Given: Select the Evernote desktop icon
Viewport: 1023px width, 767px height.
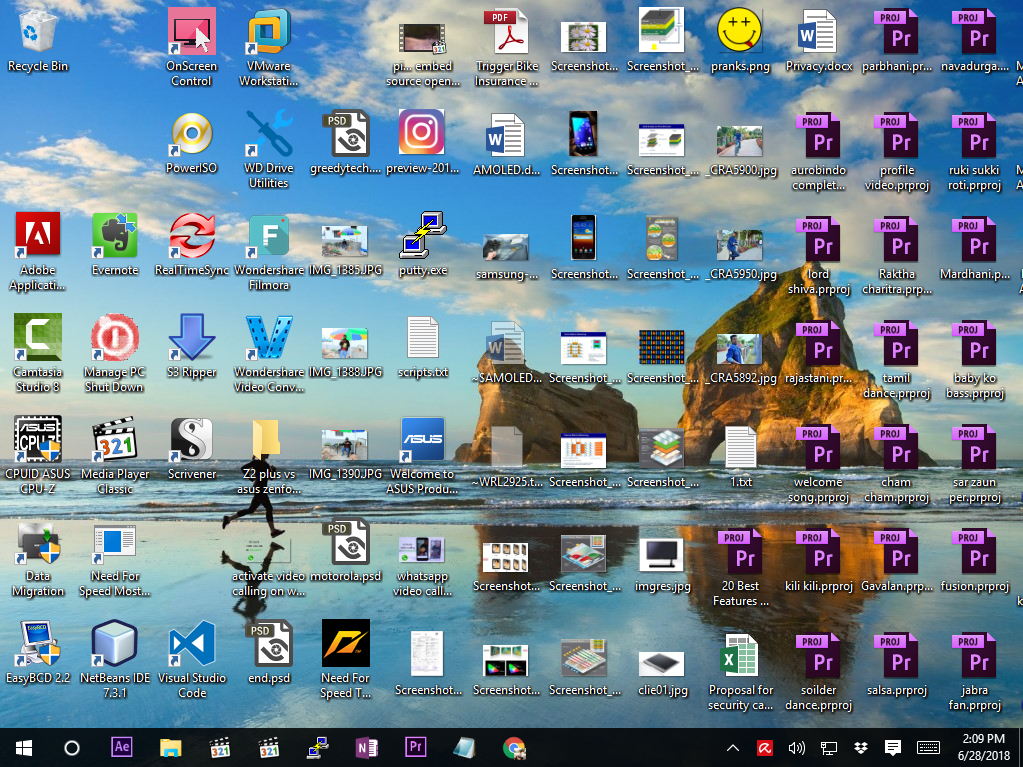Looking at the screenshot, I should click(x=115, y=232).
